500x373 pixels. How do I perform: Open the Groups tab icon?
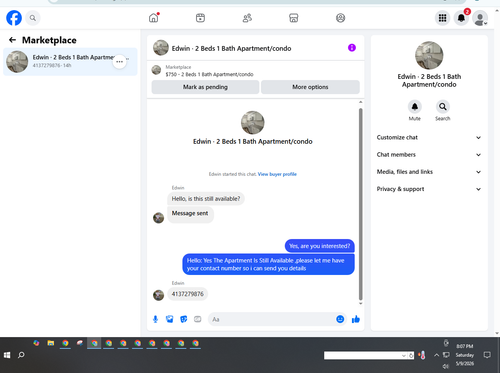point(340,18)
